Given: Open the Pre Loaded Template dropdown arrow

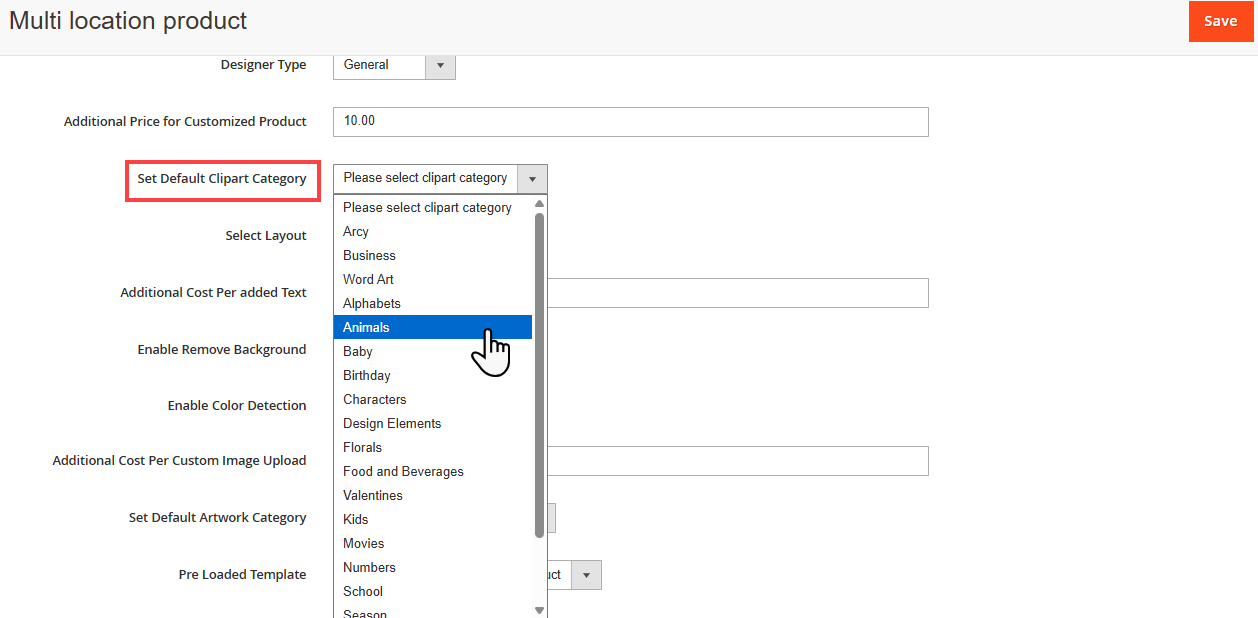Looking at the screenshot, I should click(586, 575).
